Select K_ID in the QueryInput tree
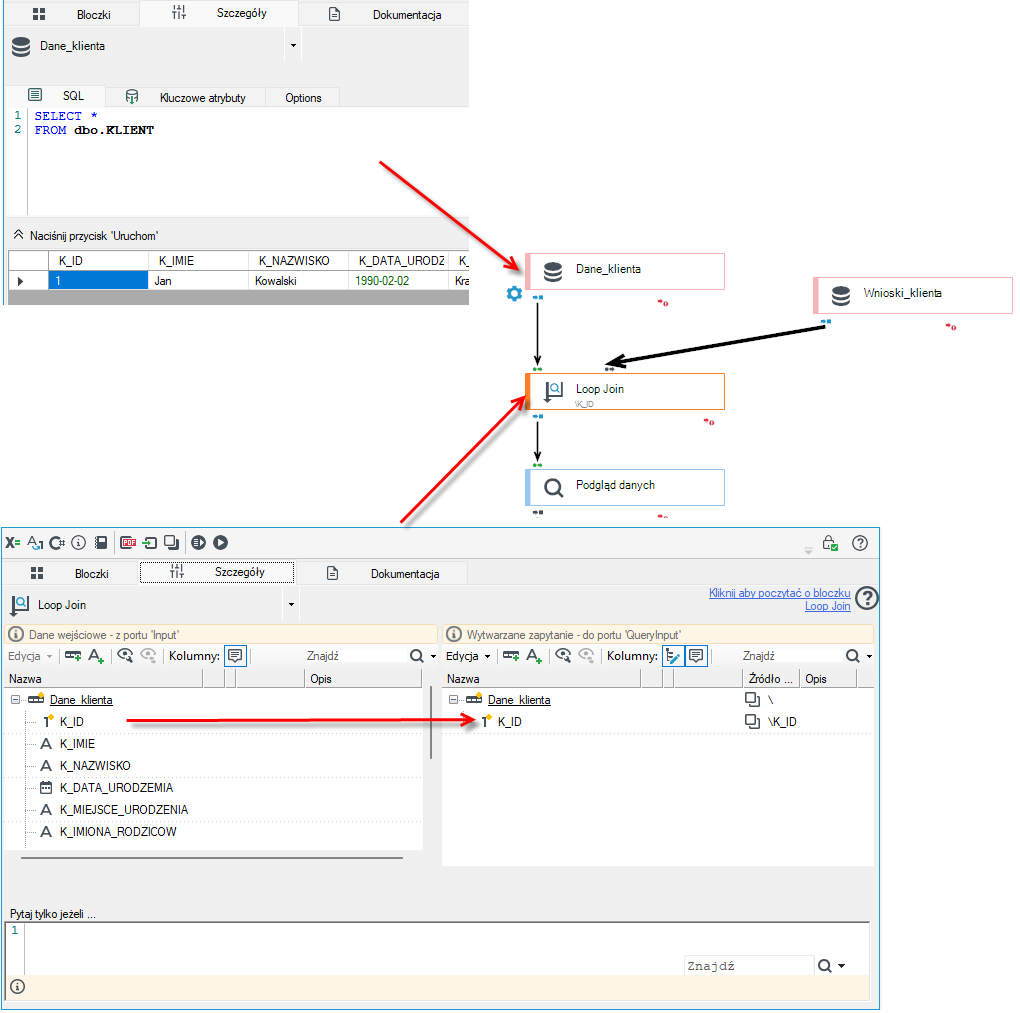This screenshot has width=1020, height=1013. [509, 722]
